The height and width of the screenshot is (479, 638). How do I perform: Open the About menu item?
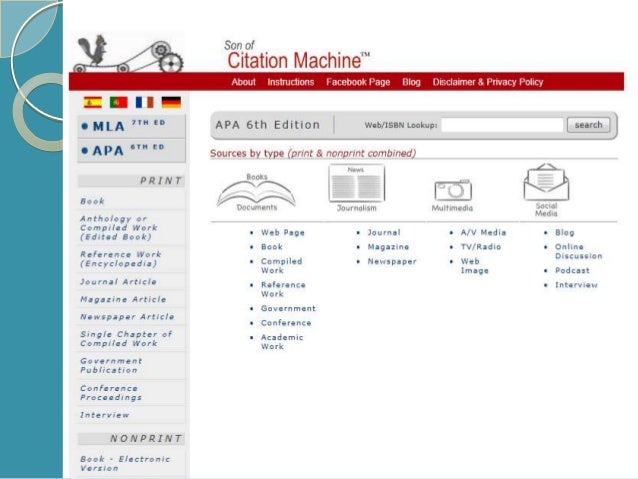(243, 82)
